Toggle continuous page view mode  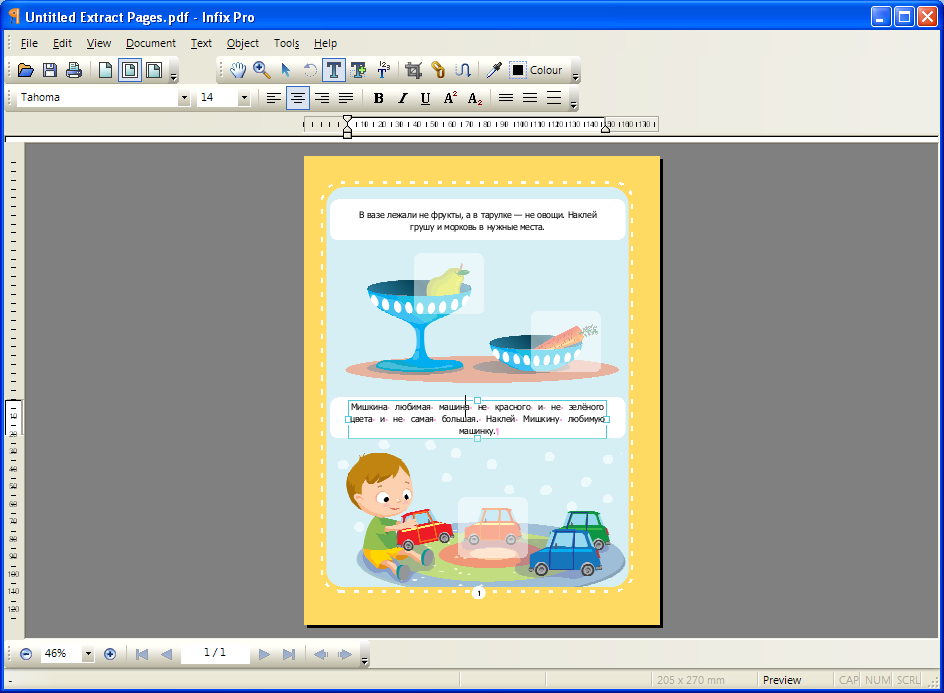tap(154, 70)
